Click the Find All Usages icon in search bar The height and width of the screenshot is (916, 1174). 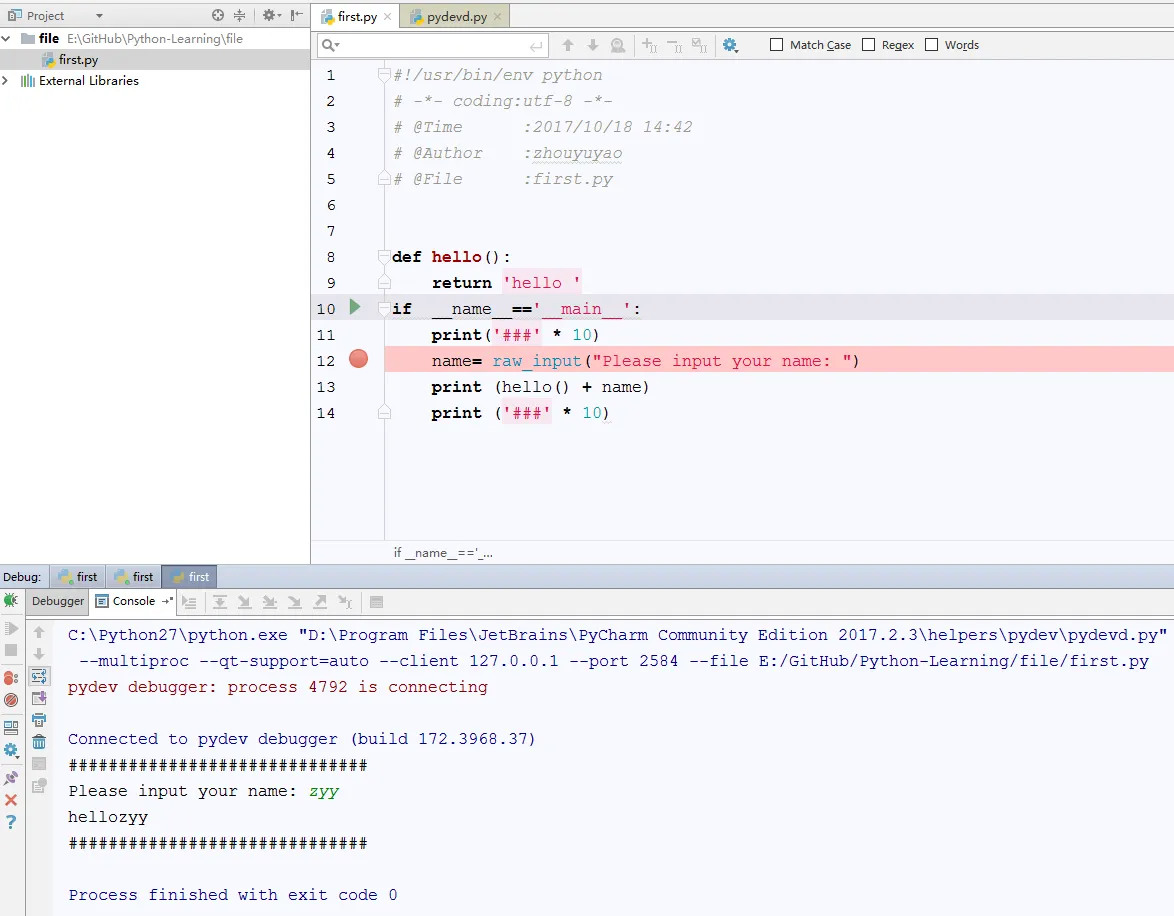618,46
